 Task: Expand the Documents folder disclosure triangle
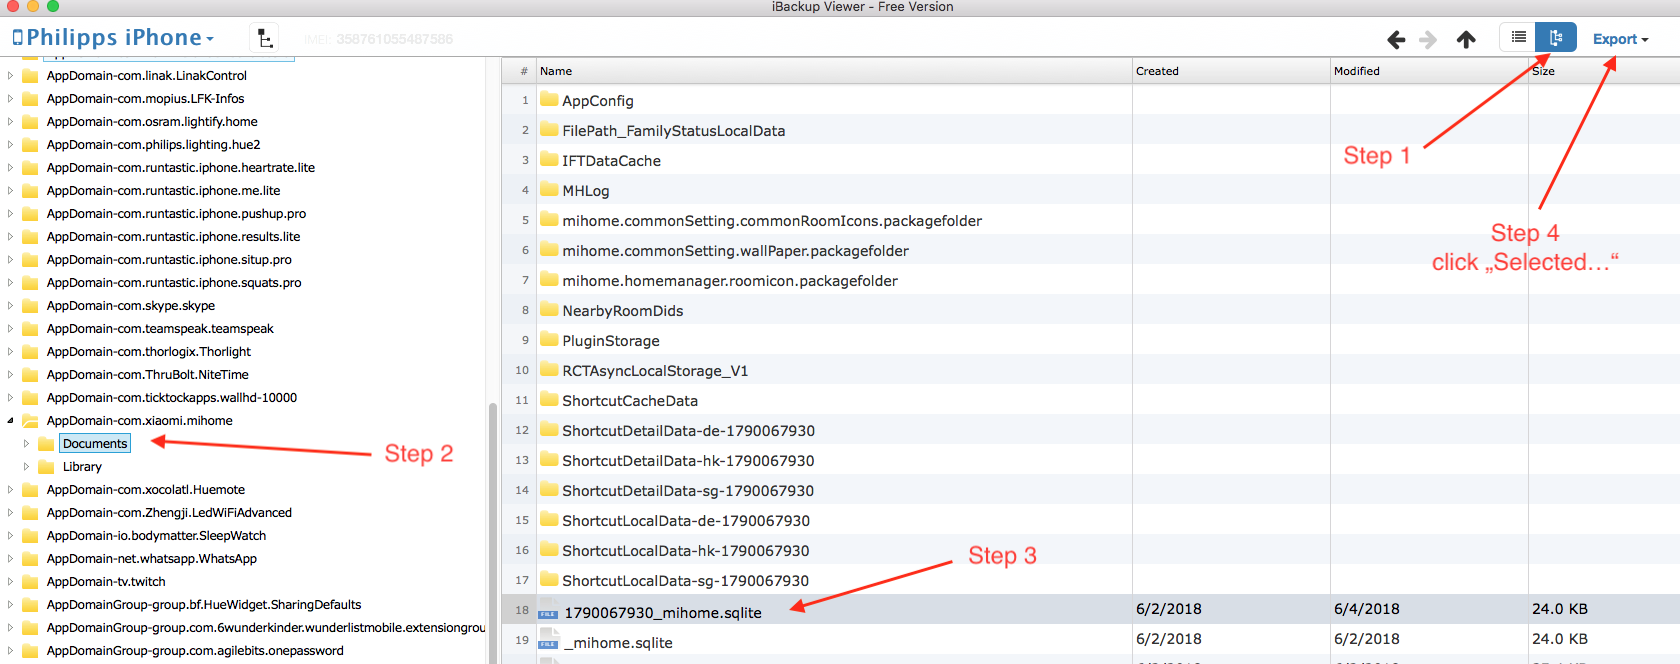pyautogui.click(x=26, y=444)
